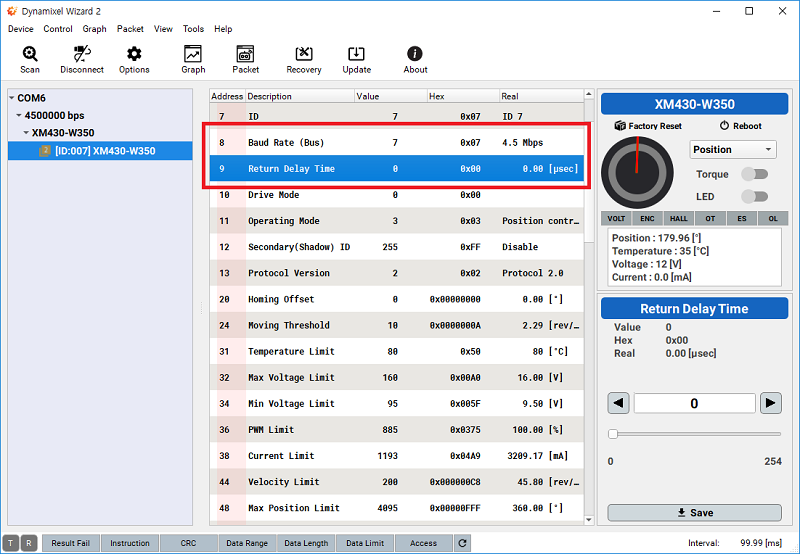Click the Scan toolbar icon
The height and width of the screenshot is (554, 800).
coord(30,60)
